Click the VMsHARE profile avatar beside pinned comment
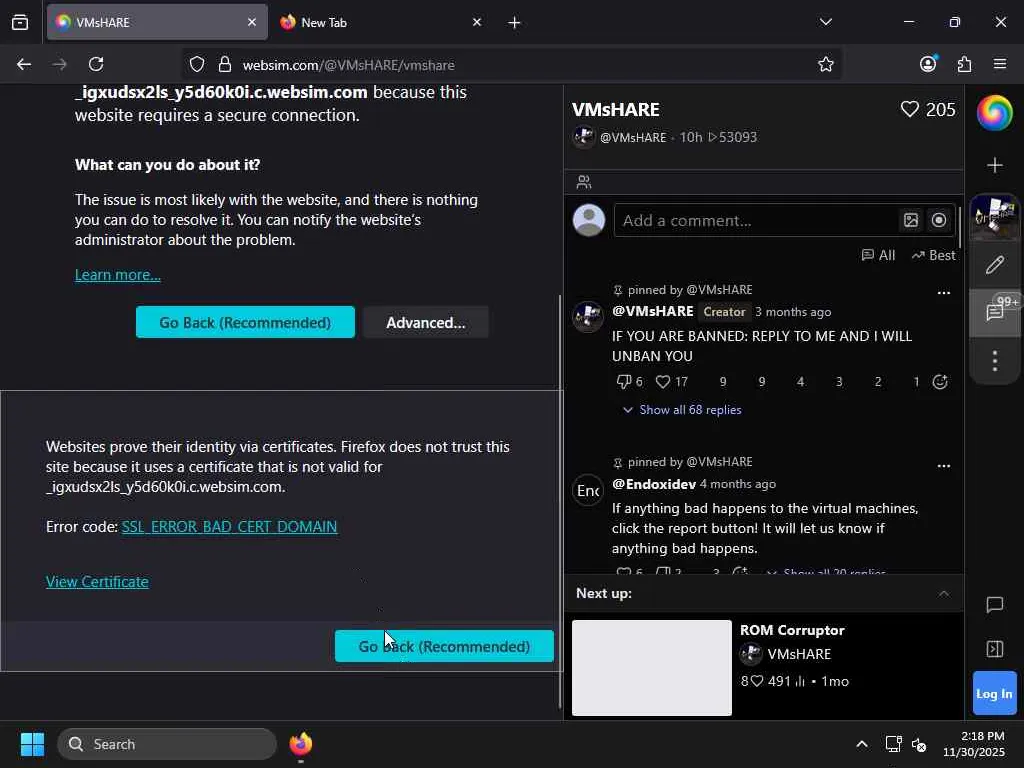 588,317
